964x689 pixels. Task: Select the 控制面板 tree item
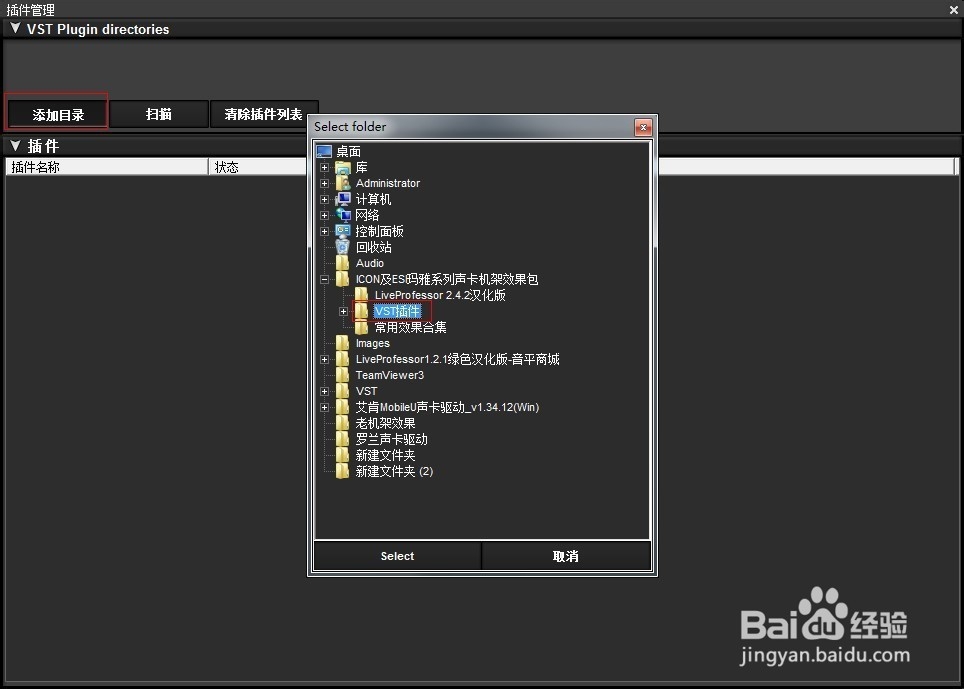tap(379, 231)
